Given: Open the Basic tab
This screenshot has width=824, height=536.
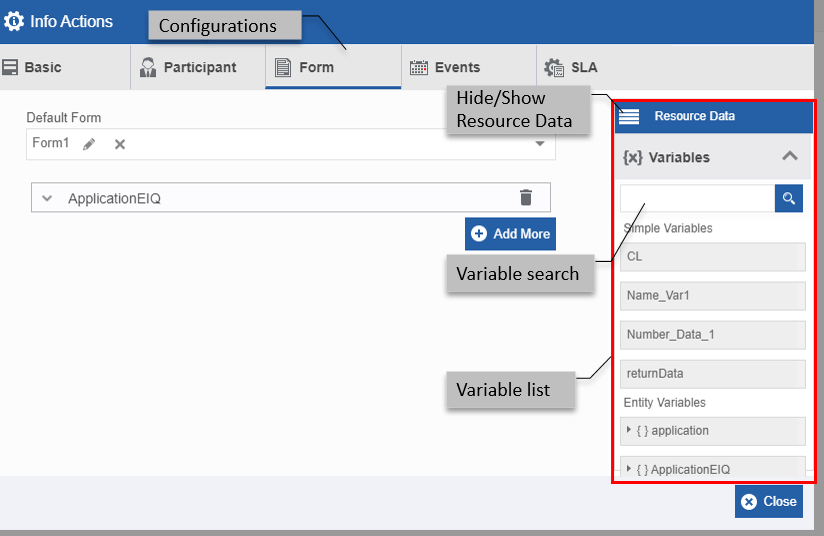Looking at the screenshot, I should click(64, 67).
